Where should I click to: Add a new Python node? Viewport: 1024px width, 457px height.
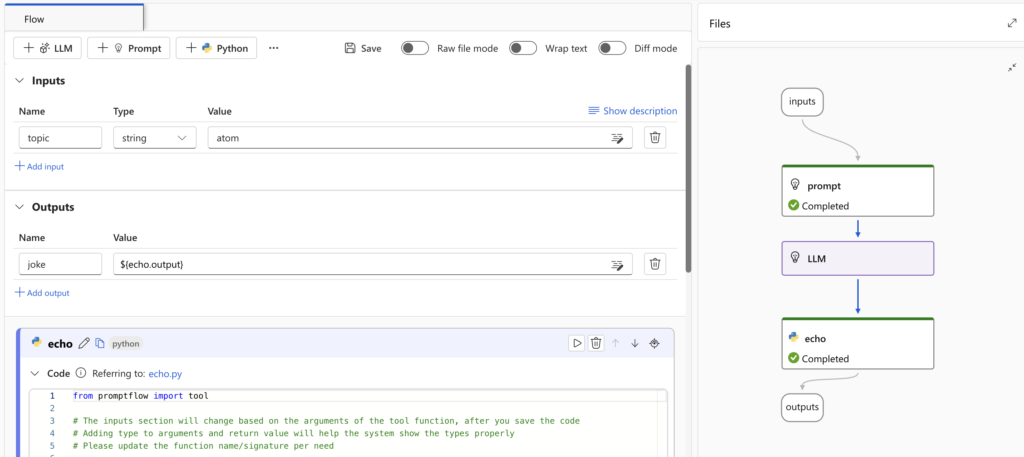(216, 48)
